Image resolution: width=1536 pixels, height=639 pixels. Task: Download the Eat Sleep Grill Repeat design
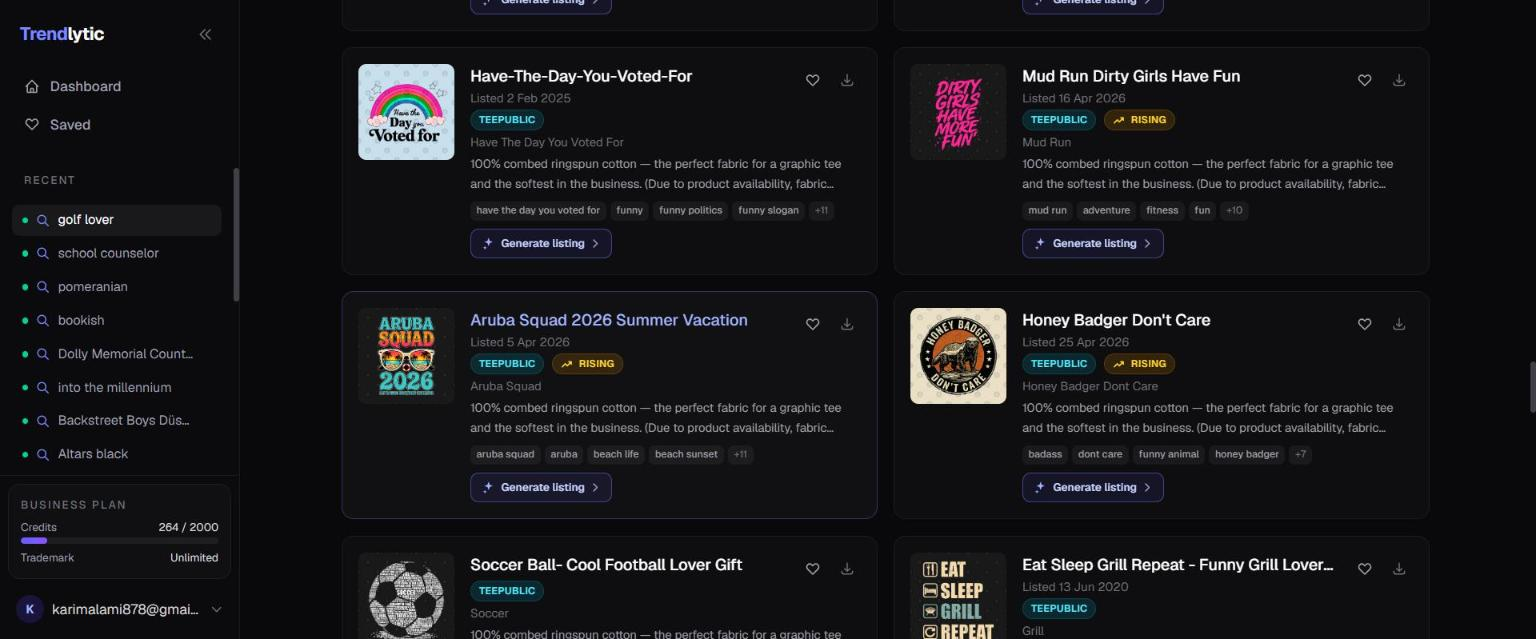(1399, 569)
